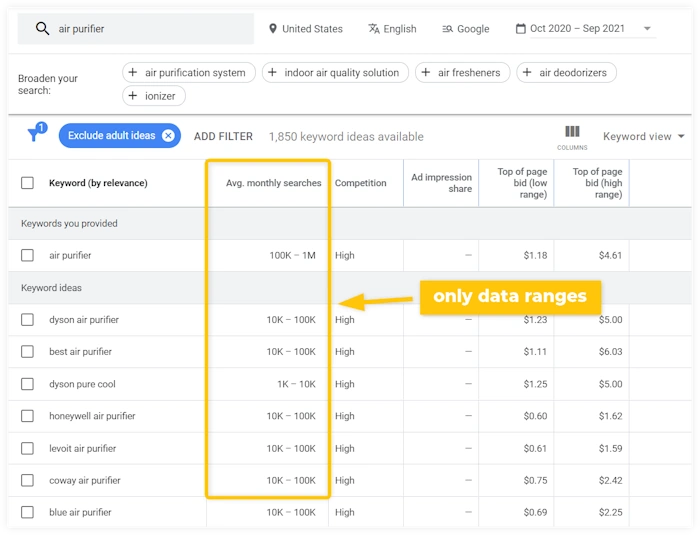Click the 1K – 10K search volume
The image size is (700, 535).
(296, 384)
